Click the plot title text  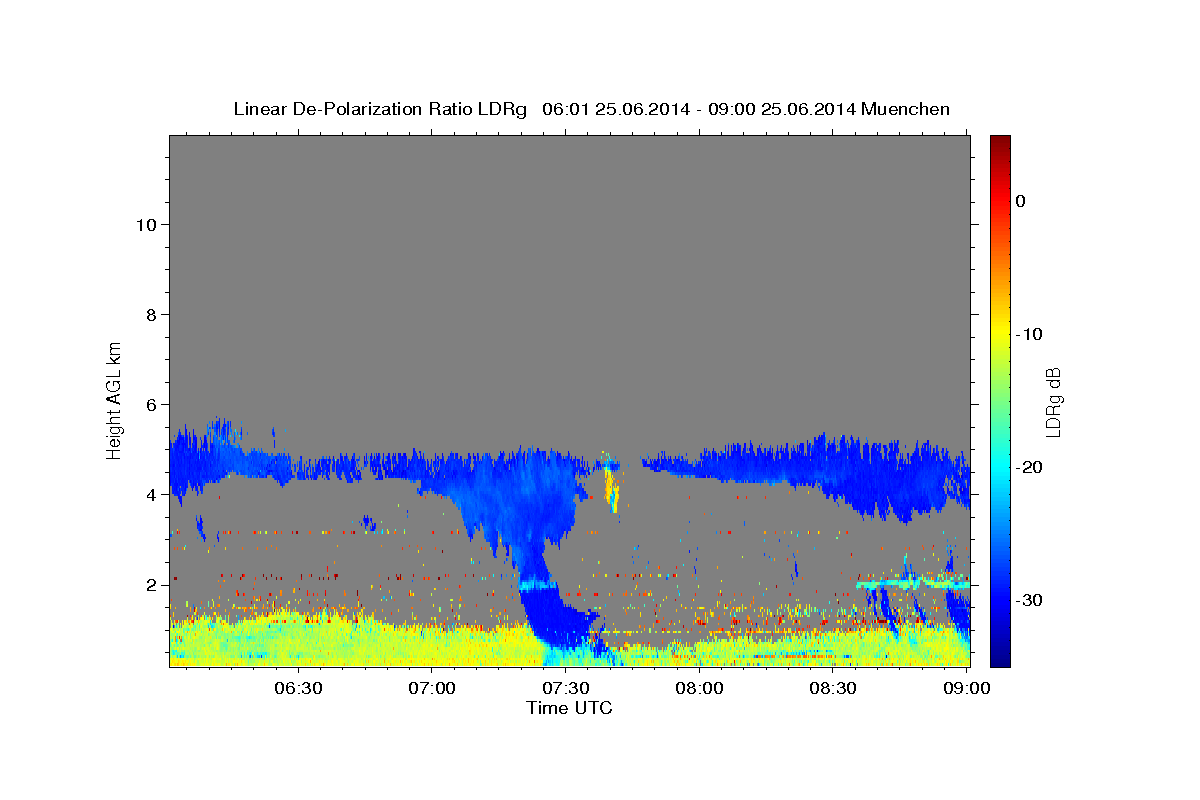591,109
